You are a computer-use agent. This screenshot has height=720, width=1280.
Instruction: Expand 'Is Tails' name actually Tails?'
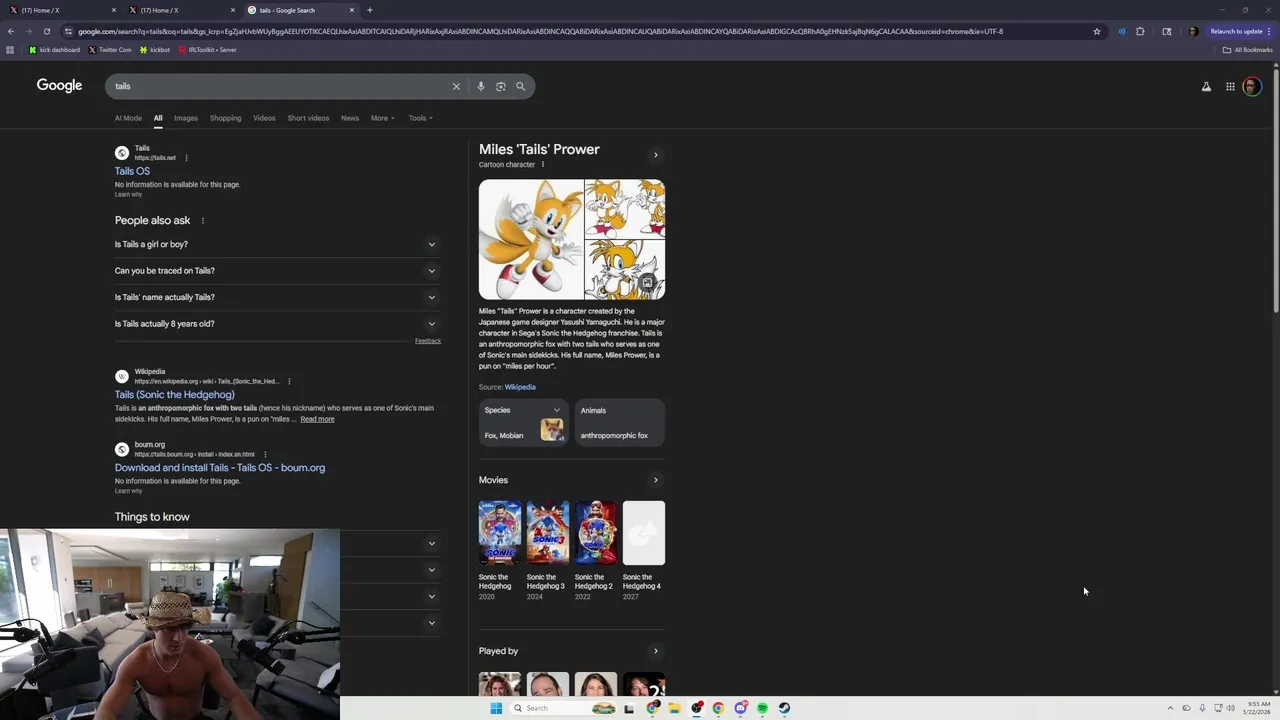click(x=278, y=297)
